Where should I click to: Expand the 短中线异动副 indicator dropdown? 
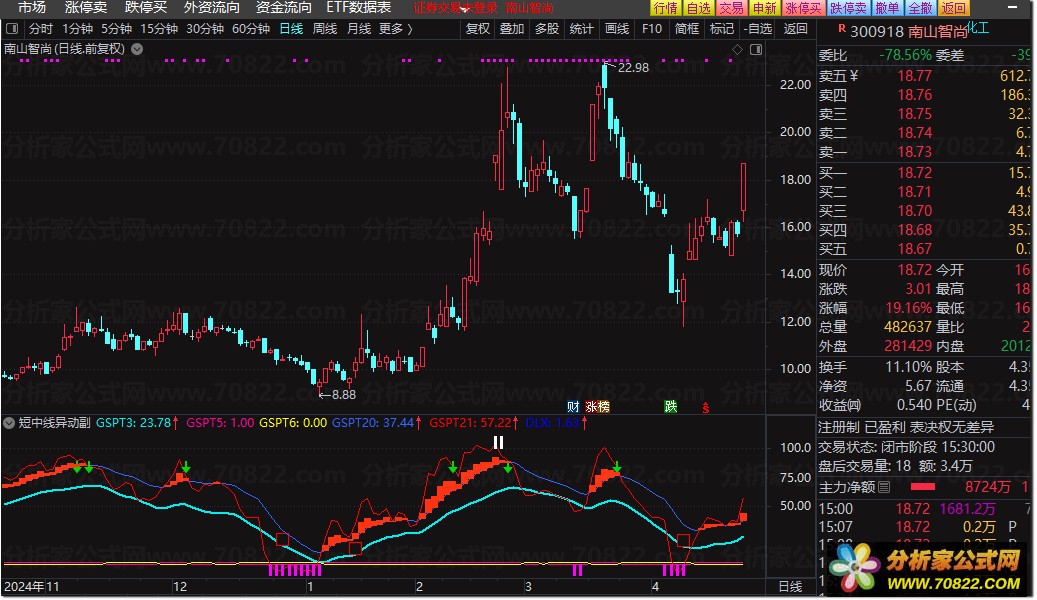click(9, 423)
